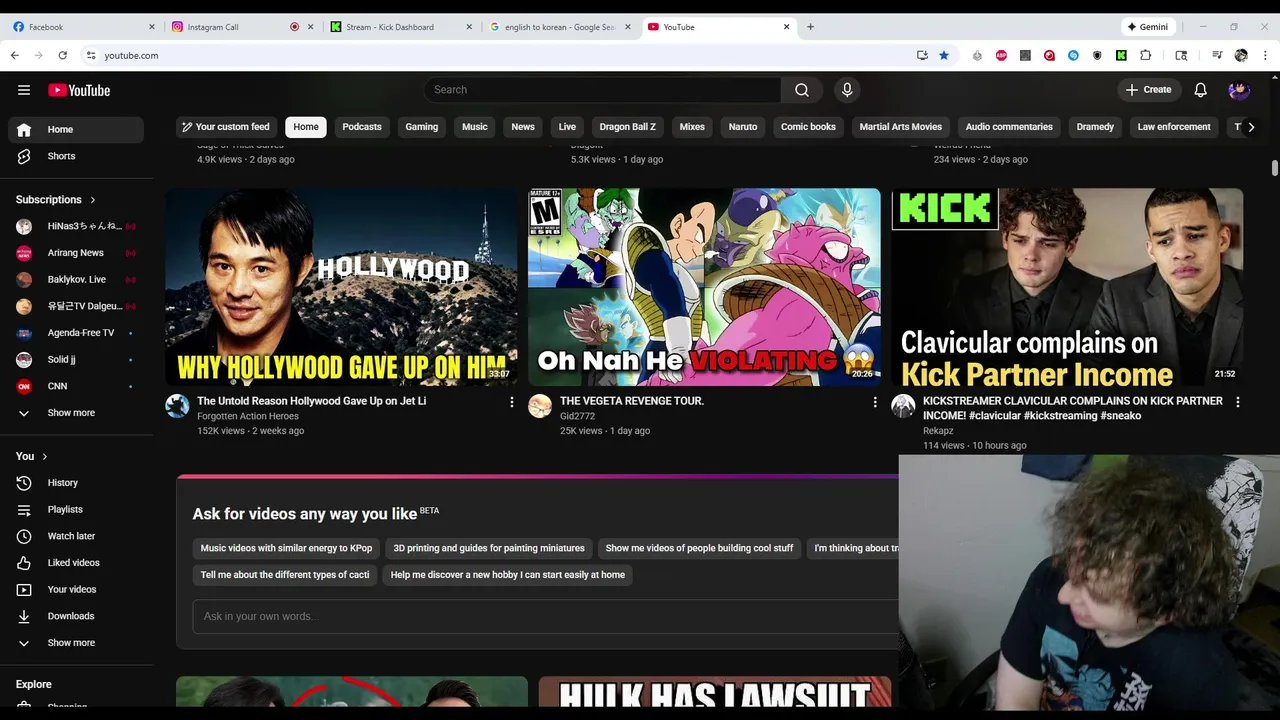Open Watch later list
Viewport: 1280px width, 720px height.
76,536
